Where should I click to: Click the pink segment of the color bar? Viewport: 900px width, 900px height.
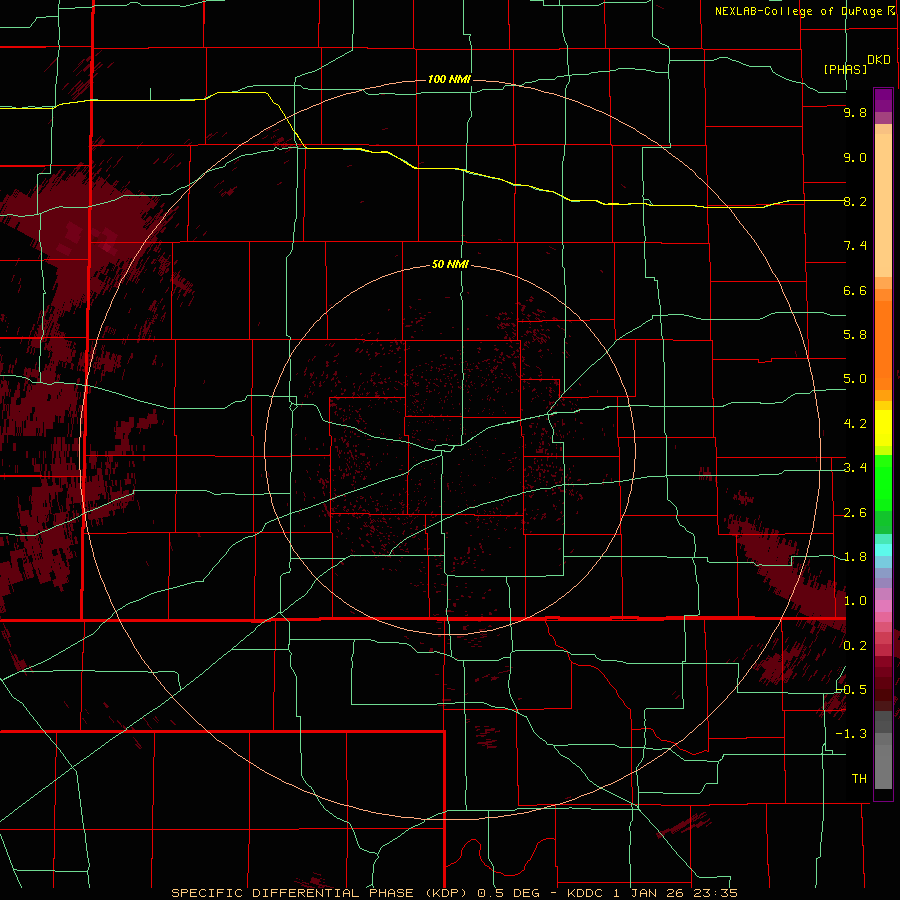click(883, 606)
